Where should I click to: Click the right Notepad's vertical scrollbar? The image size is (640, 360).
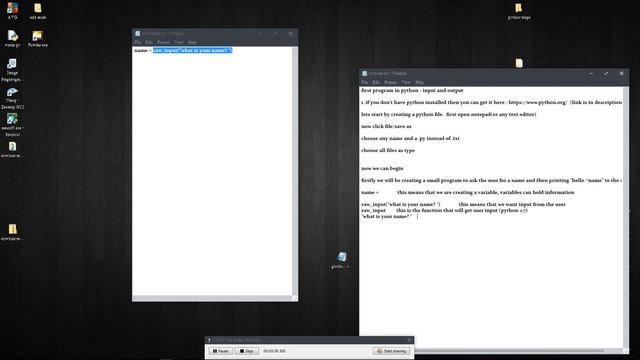(626, 217)
